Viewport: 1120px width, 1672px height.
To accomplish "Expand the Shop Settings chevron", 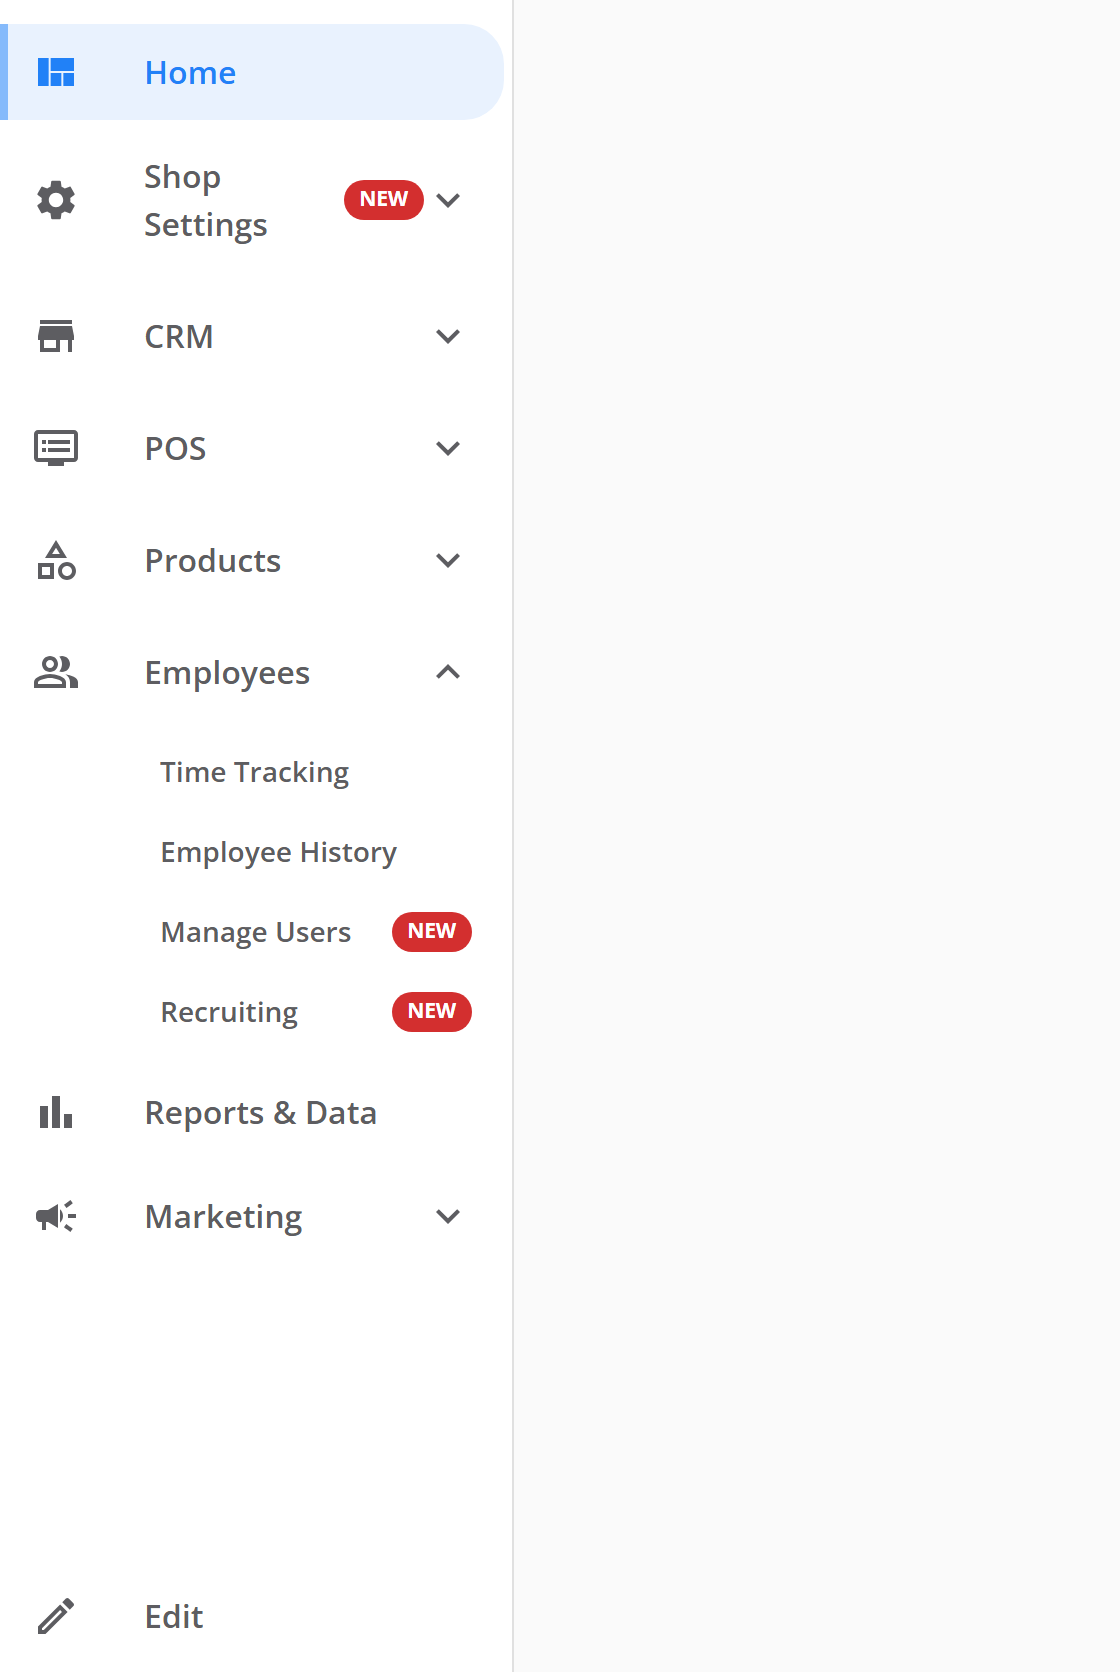I will coord(448,200).
